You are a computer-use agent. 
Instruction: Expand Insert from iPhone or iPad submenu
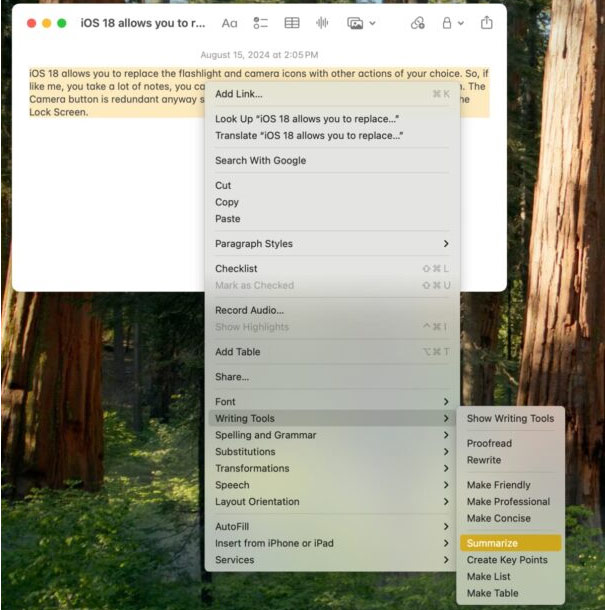point(332,543)
